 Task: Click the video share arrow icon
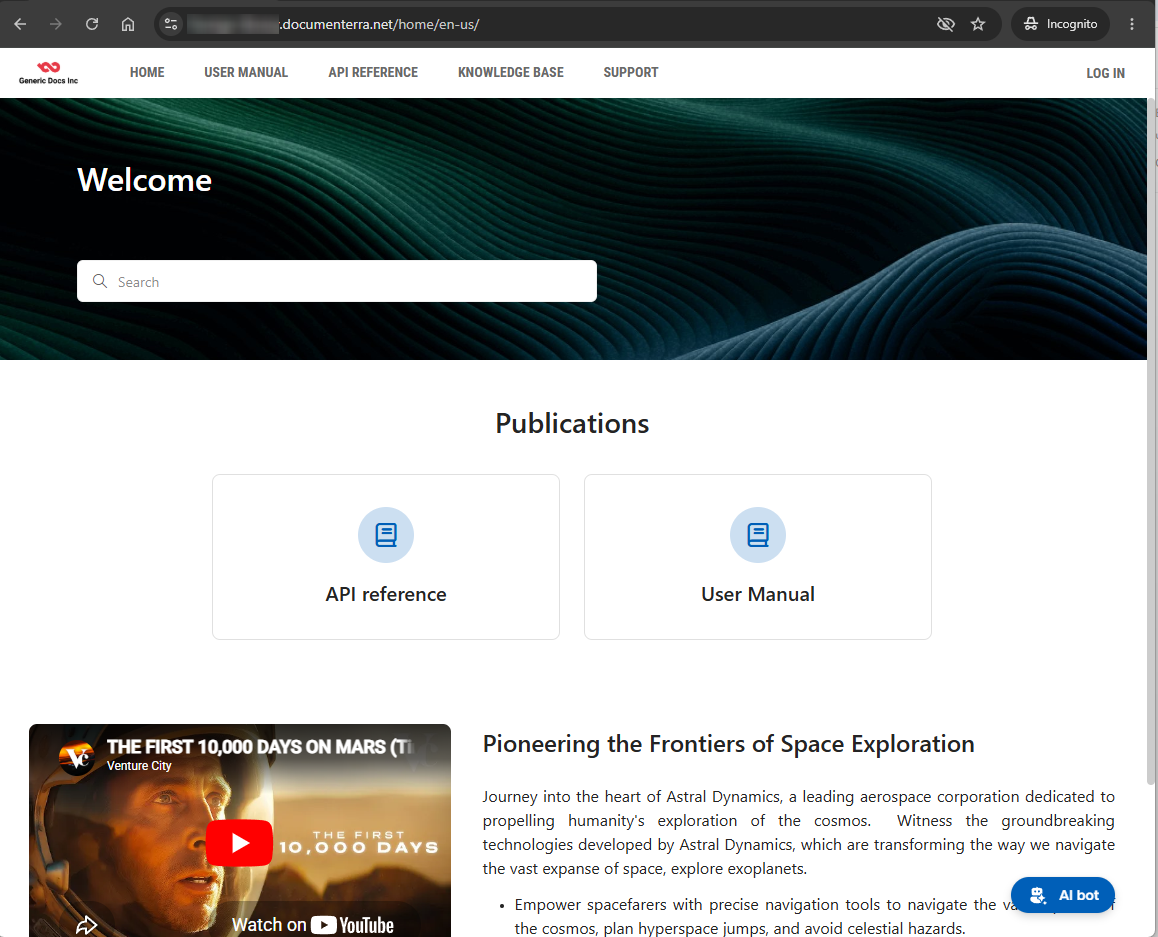(x=86, y=924)
